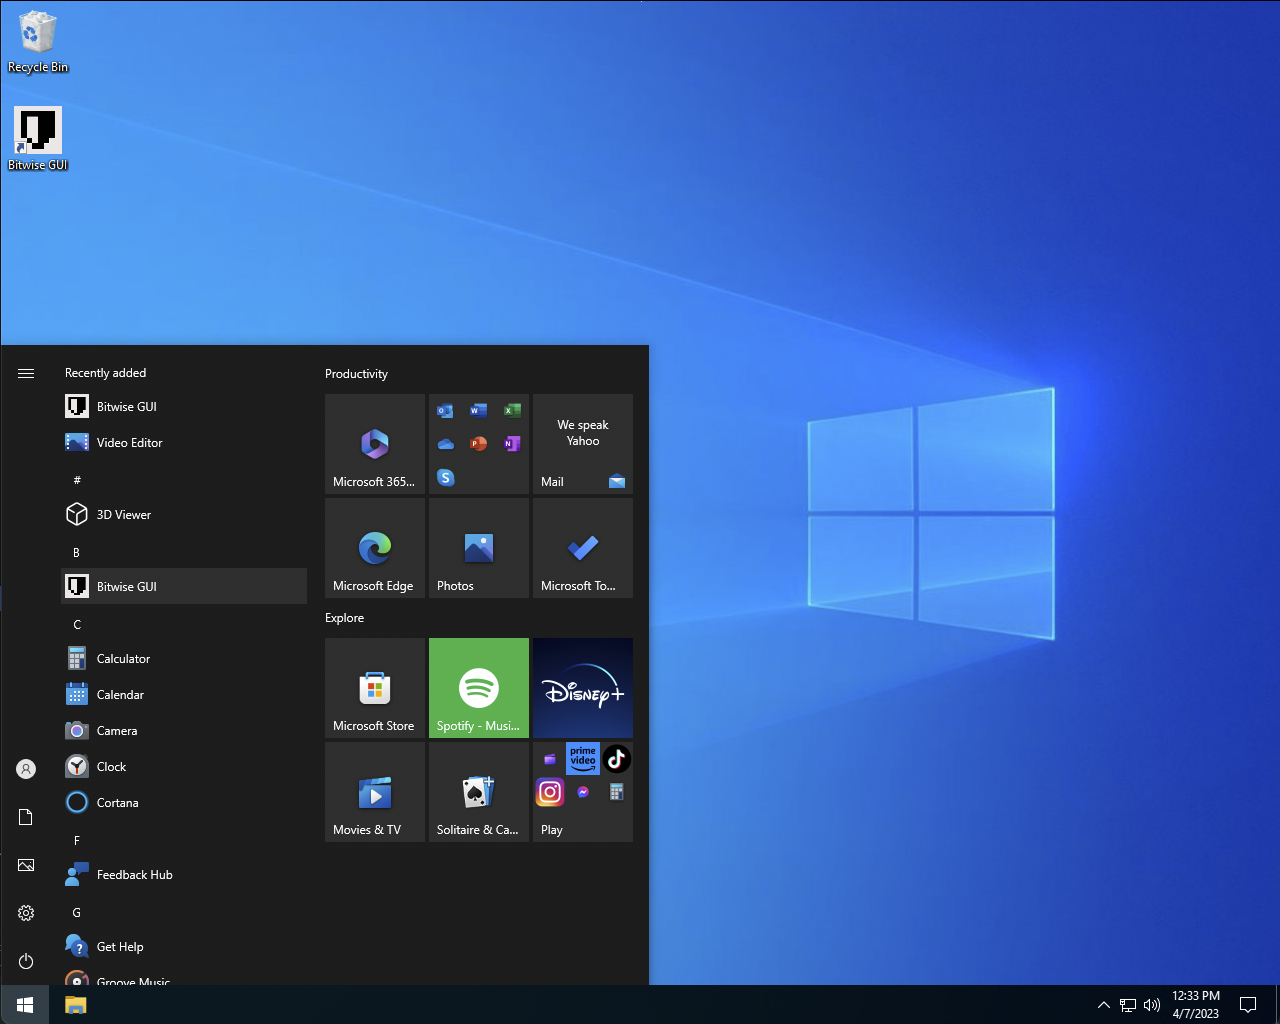Open Settings gear in Start sidebar
The image size is (1280, 1024).
pos(26,913)
